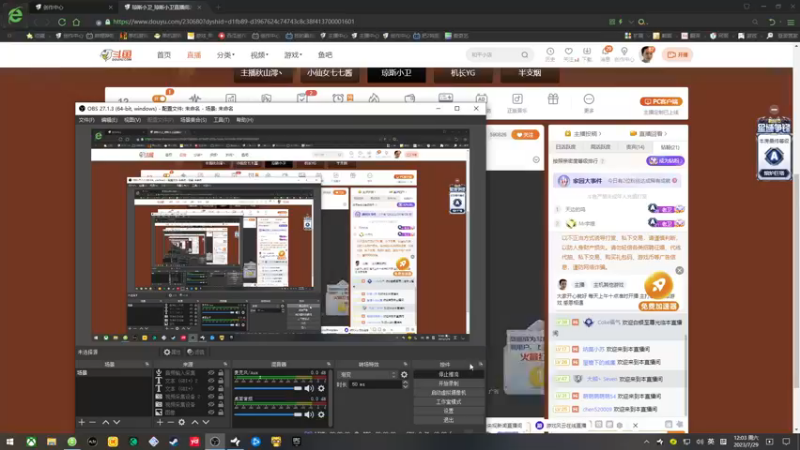Image resolution: width=800 pixels, height=450 pixels.
Task: Adjust desktop audio volume slider
Action: pyautogui.click(x=268, y=414)
